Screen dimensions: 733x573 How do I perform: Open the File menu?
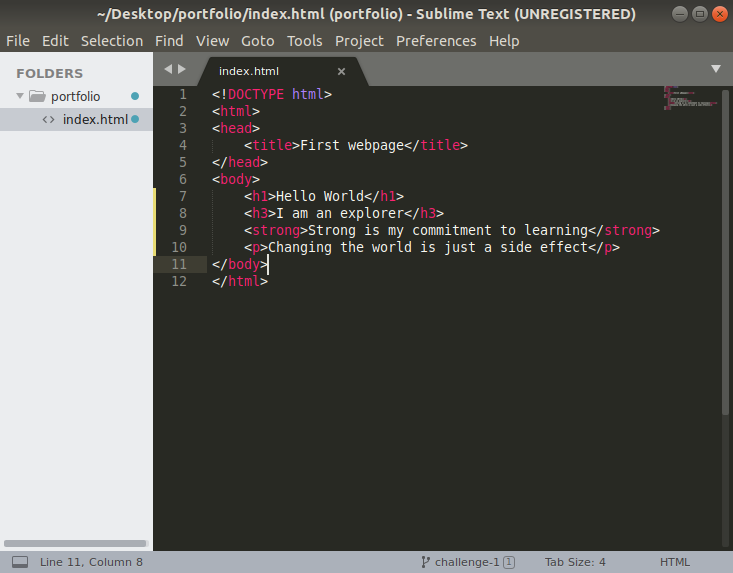coord(18,41)
